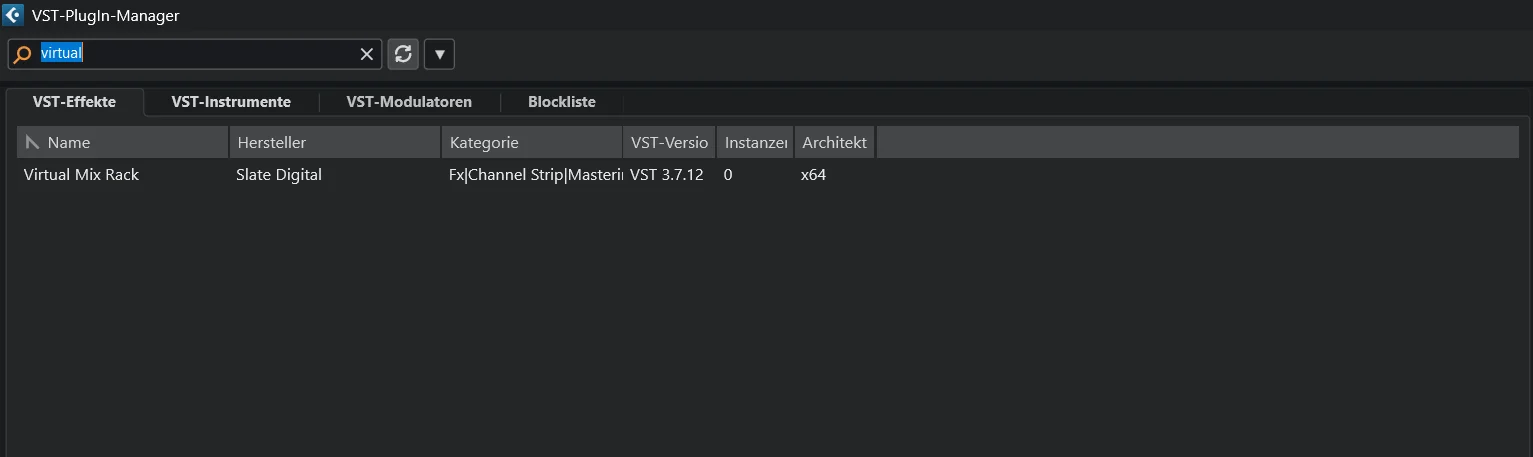Sort by the Name column header

(123, 142)
